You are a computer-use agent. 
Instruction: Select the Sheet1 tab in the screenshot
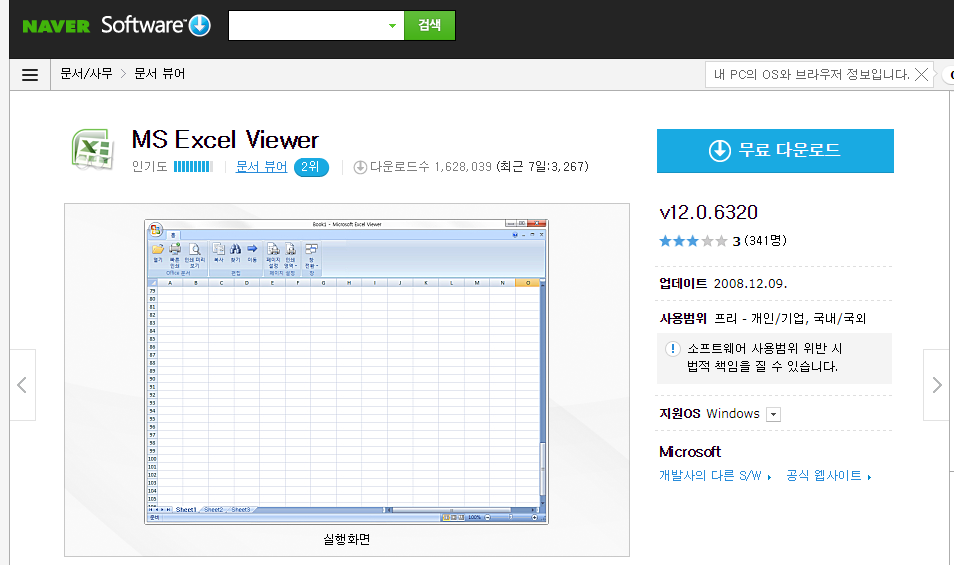coord(186,510)
